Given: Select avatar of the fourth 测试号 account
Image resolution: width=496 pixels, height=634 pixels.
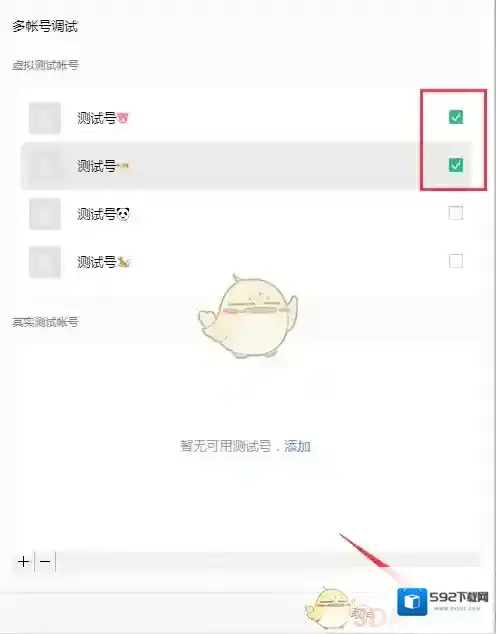Looking at the screenshot, I should (45, 262).
